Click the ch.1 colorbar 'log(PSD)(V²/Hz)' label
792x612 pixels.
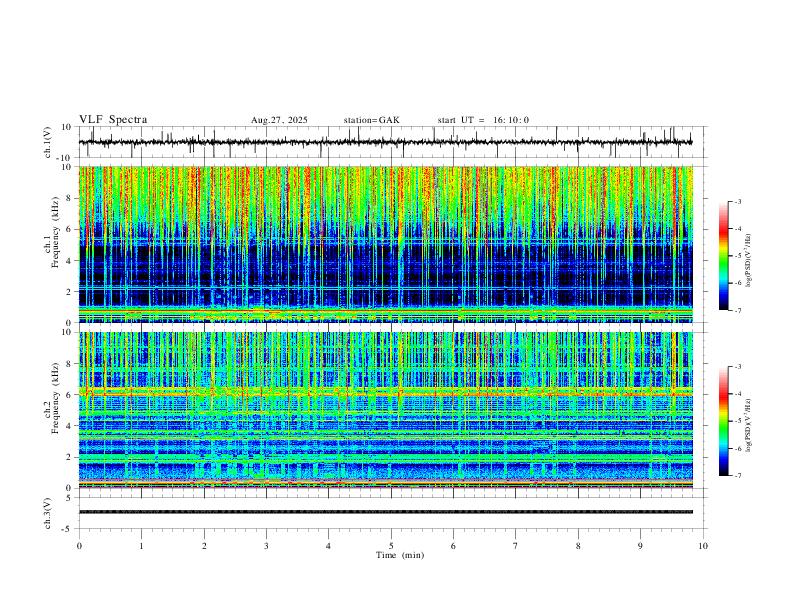click(x=749, y=261)
